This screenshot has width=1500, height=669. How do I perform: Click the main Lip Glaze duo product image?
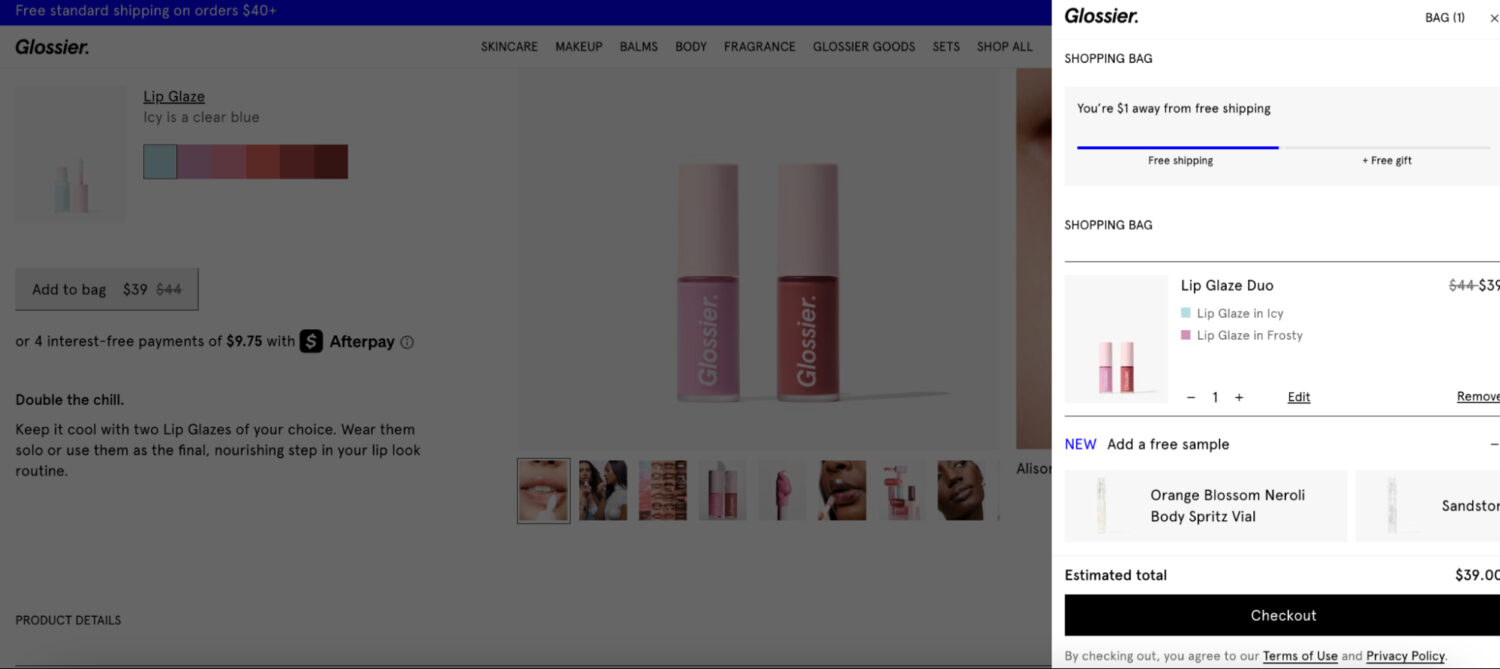point(757,258)
